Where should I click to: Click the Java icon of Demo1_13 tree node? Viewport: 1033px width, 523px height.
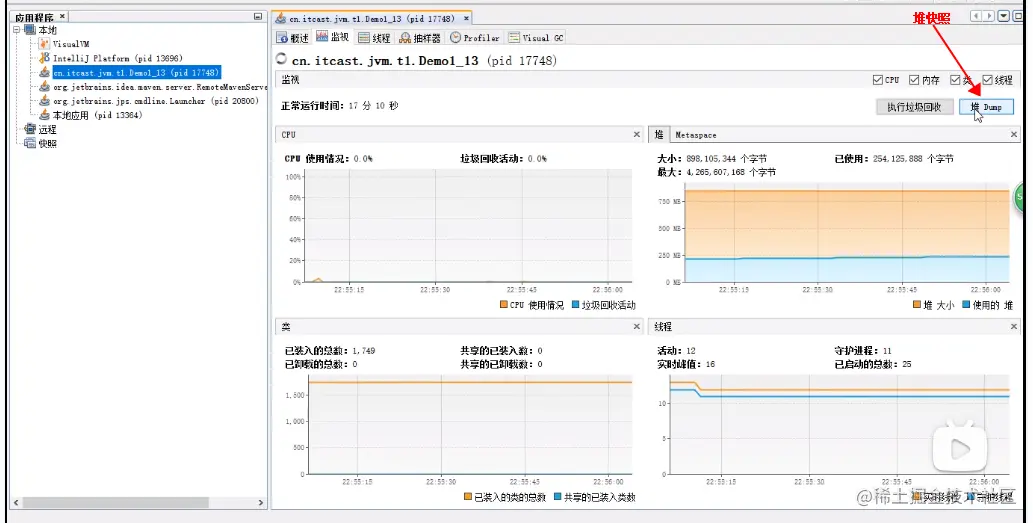(x=44, y=72)
